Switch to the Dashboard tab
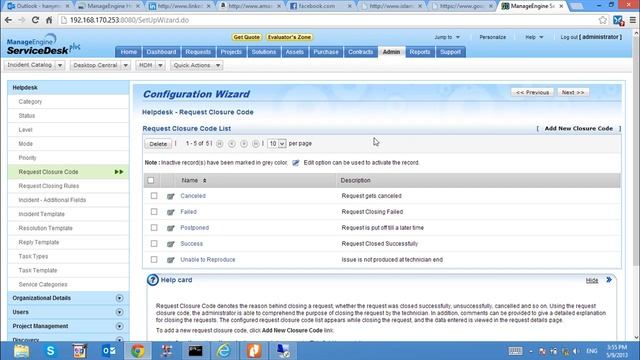Screen dimensions: 640x360 (x=161, y=52)
